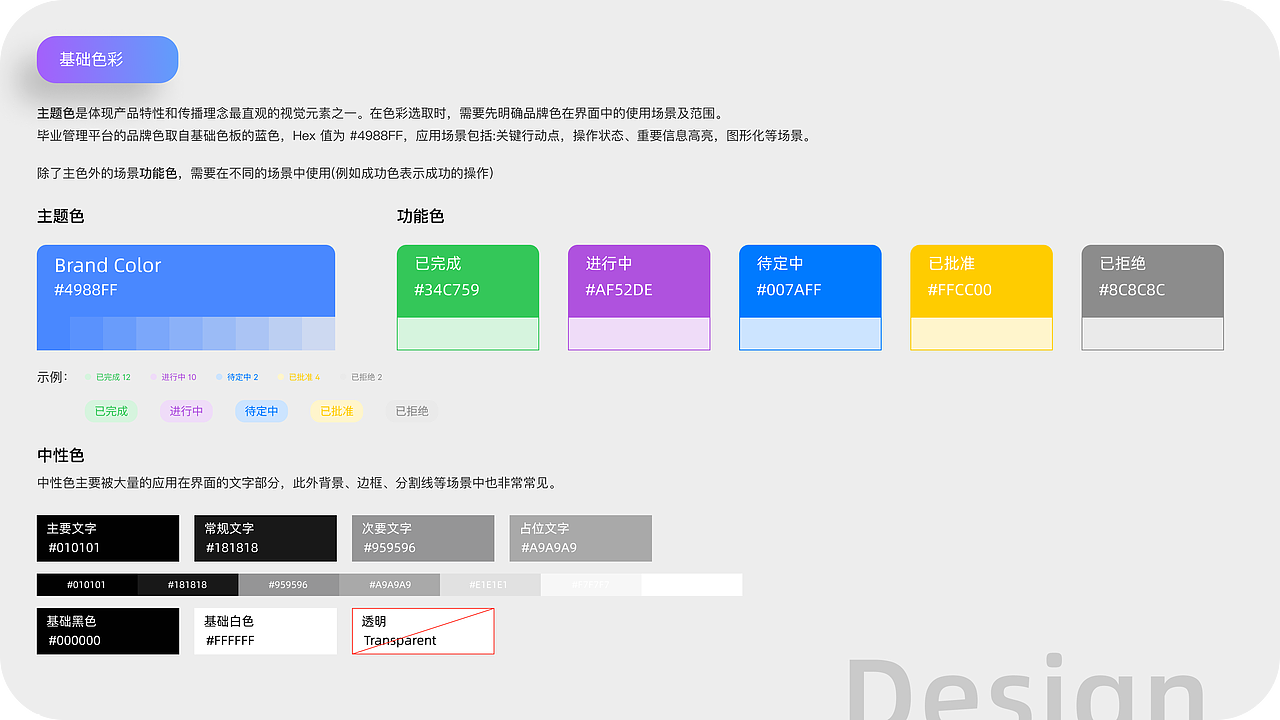Click the 基础色彩 header button
Image resolution: width=1280 pixels, height=720 pixels.
click(x=106, y=59)
